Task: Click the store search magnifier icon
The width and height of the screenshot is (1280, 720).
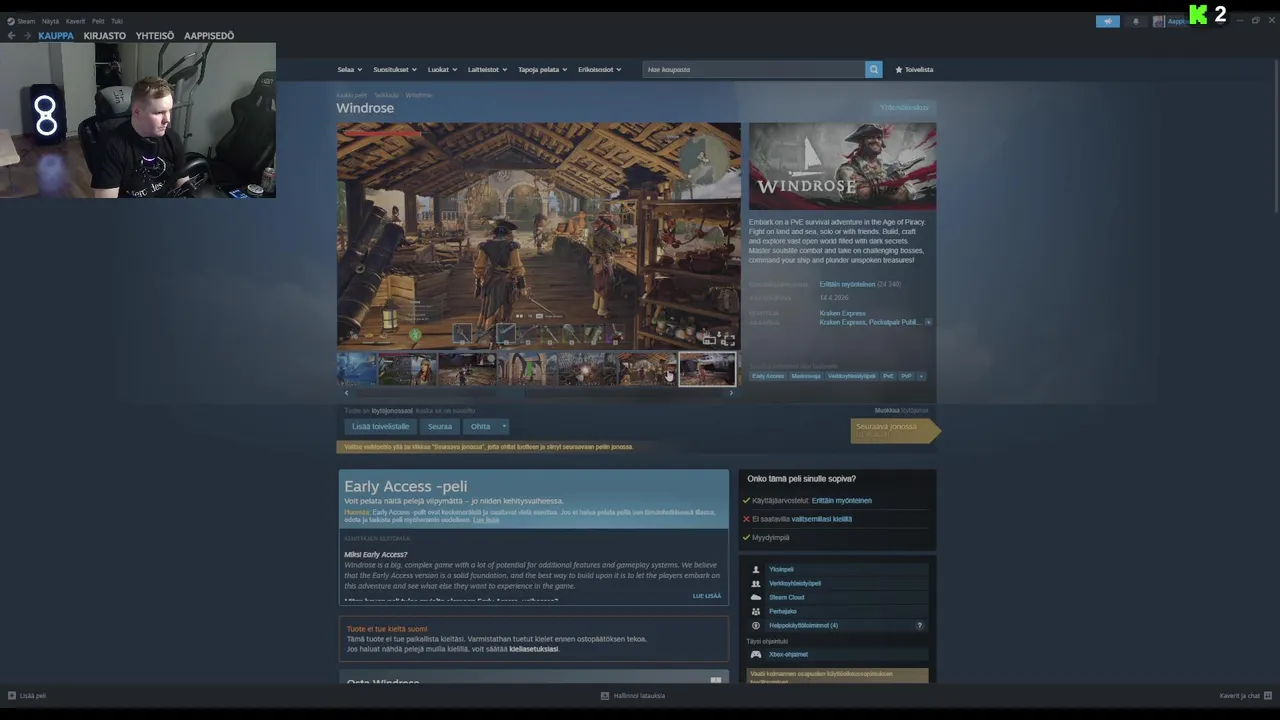Action: coord(874,70)
